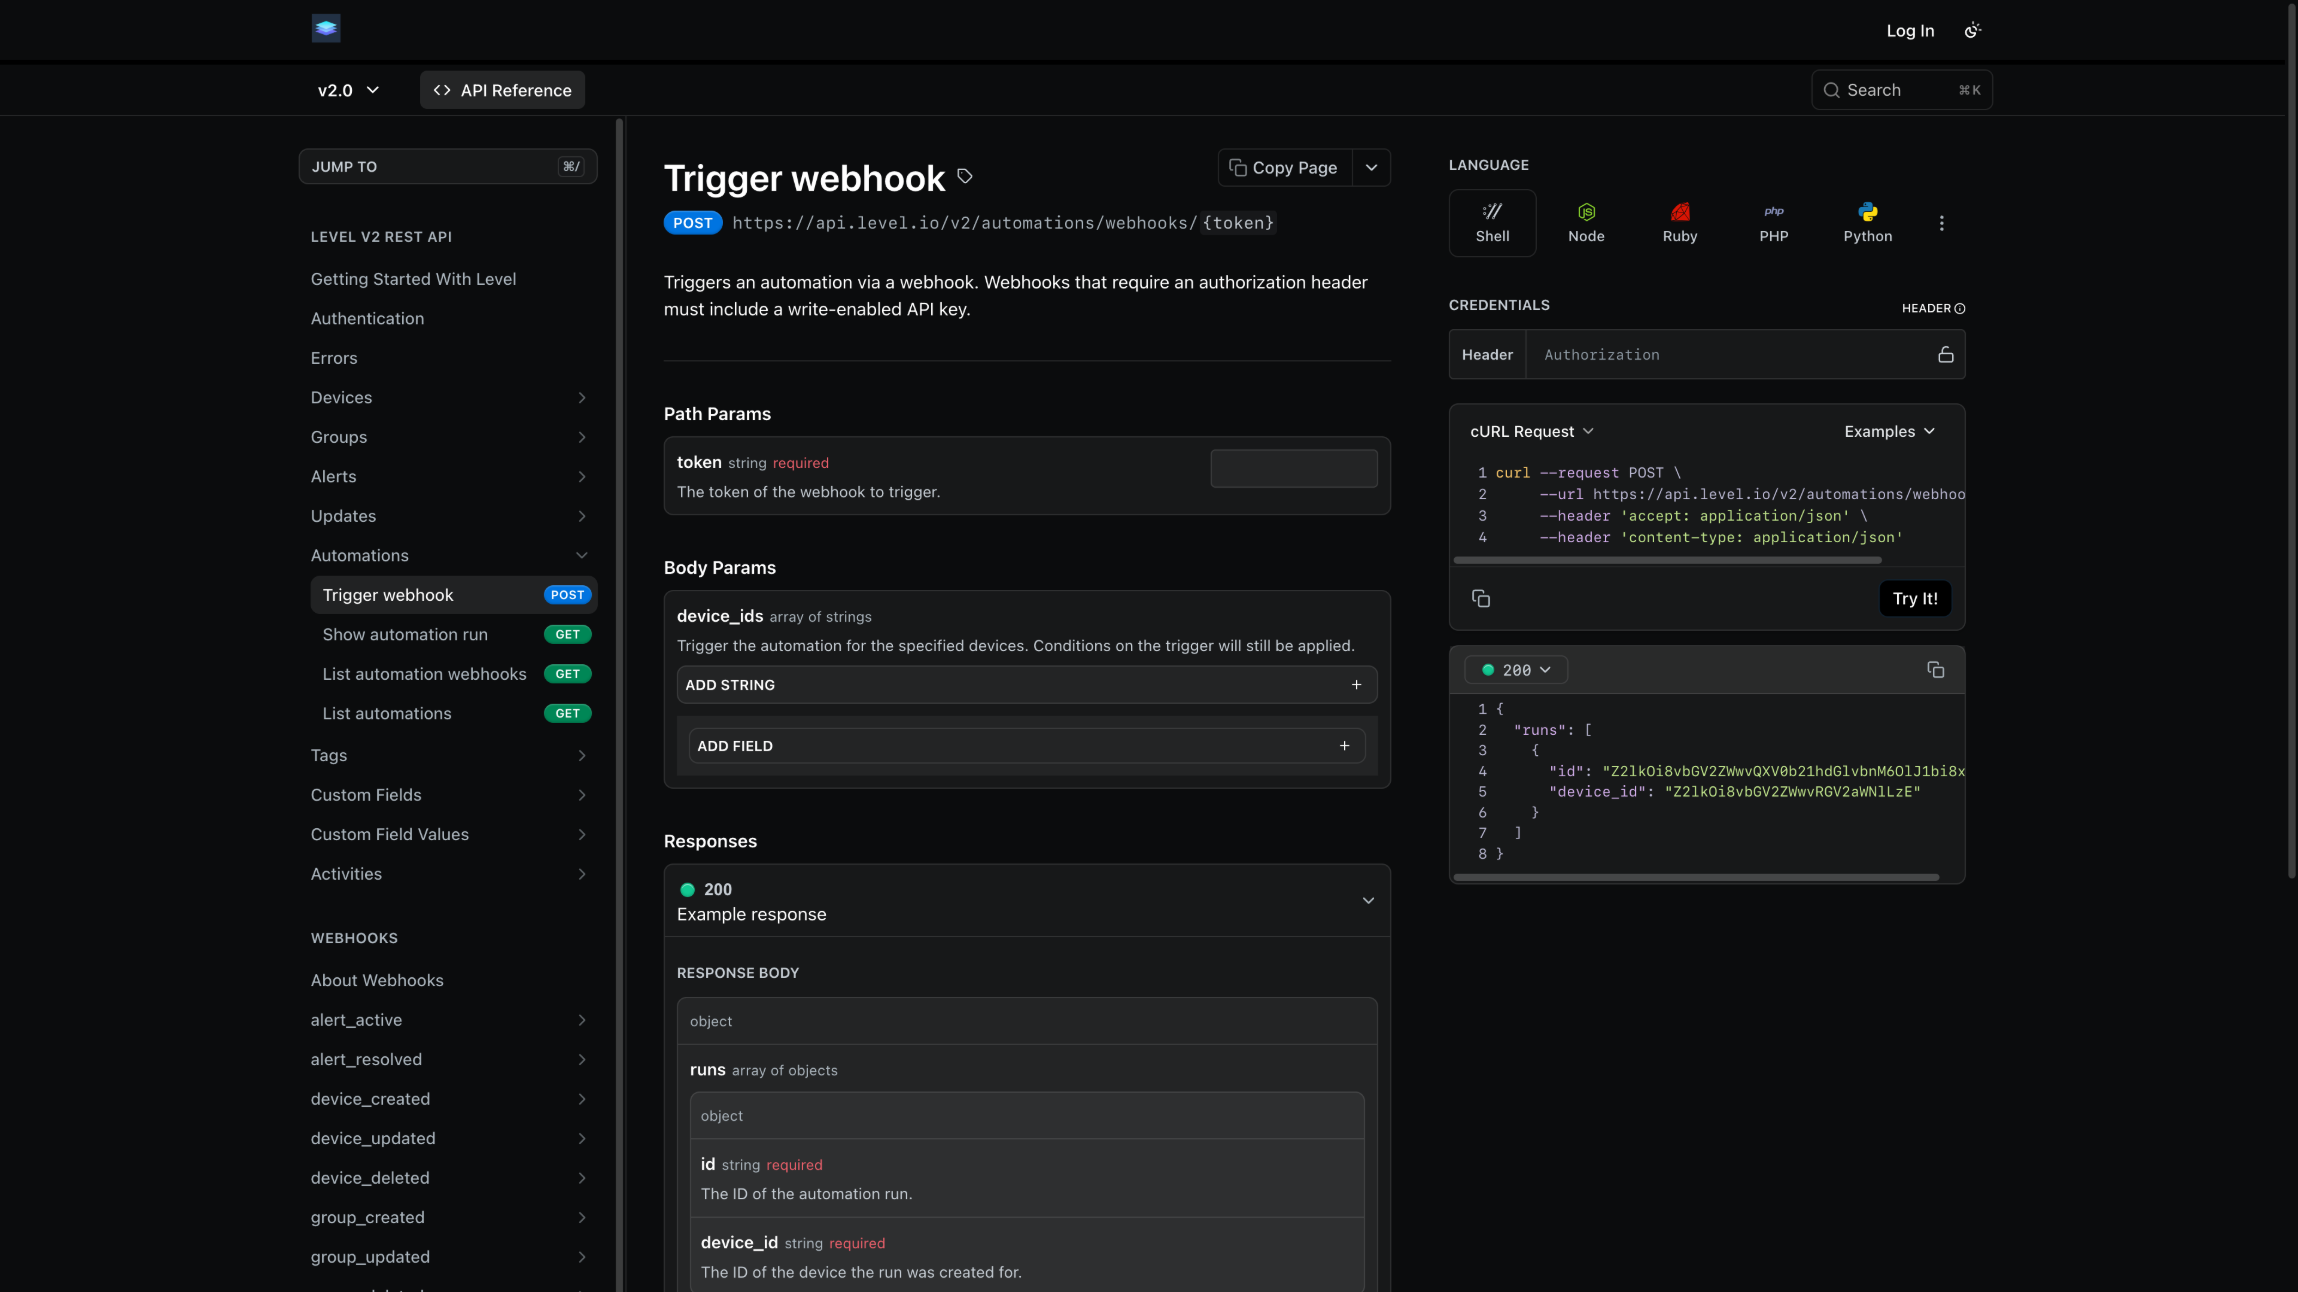Image resolution: width=2298 pixels, height=1292 pixels.
Task: Click the token input field
Action: [x=1294, y=468]
